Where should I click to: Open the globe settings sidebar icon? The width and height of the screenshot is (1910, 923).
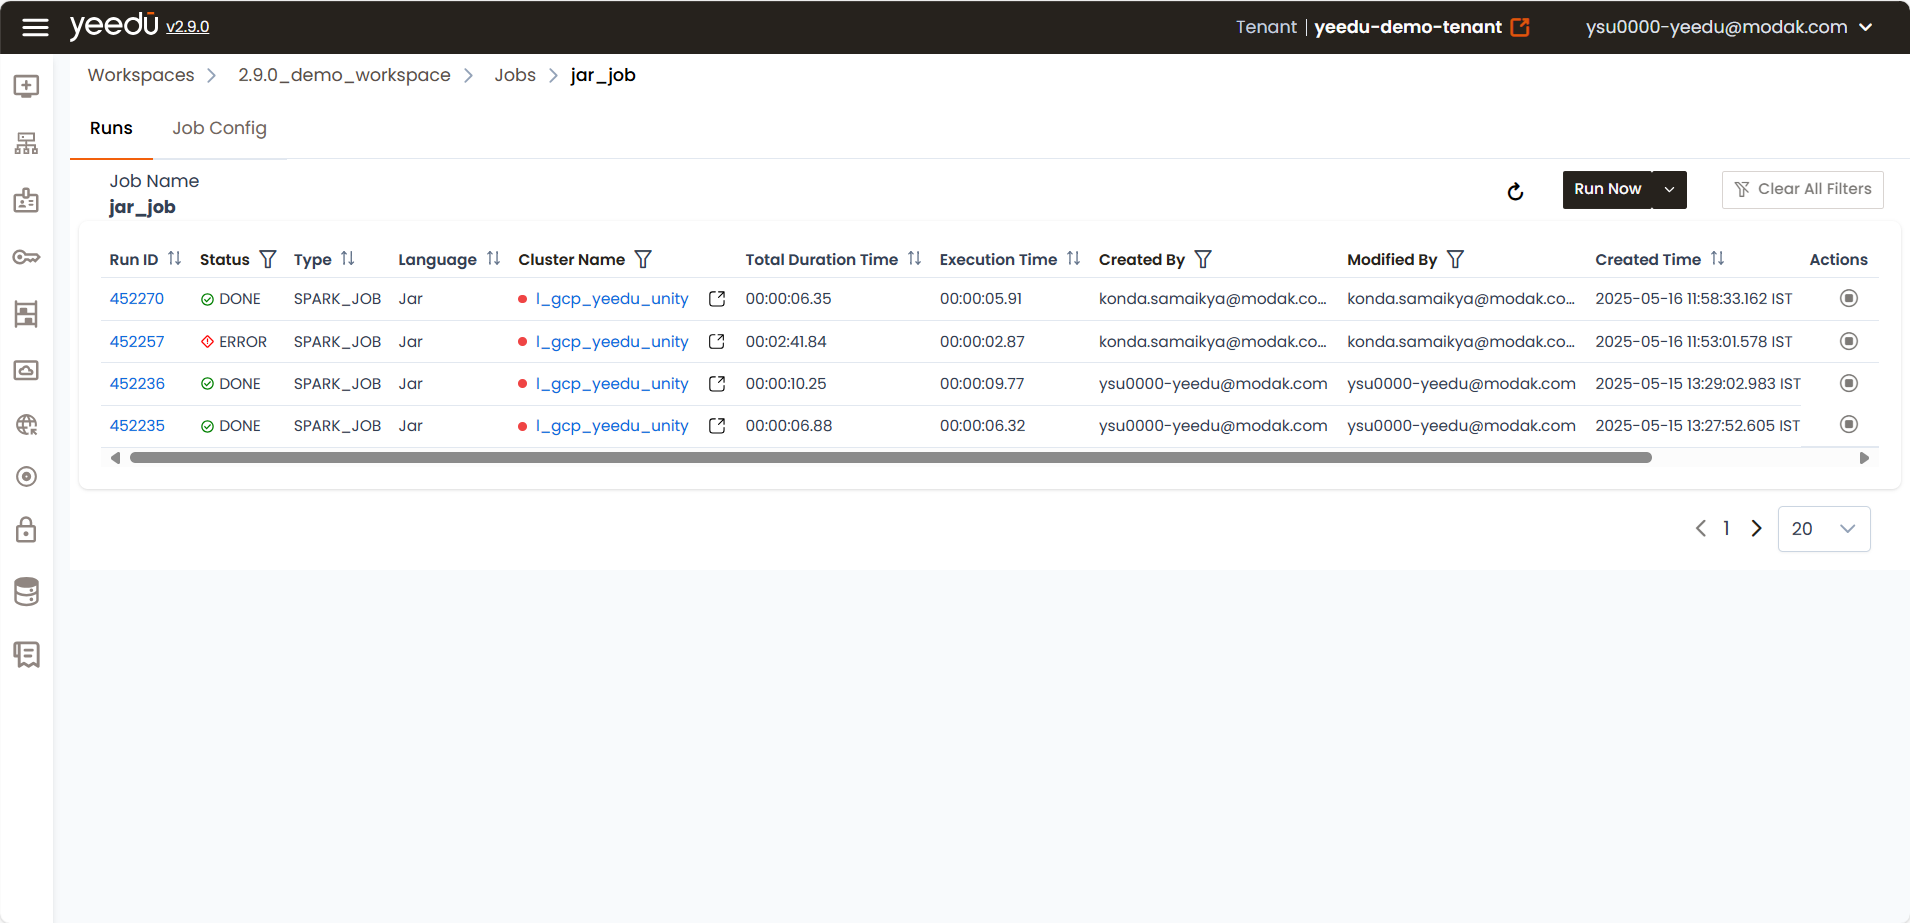click(27, 425)
